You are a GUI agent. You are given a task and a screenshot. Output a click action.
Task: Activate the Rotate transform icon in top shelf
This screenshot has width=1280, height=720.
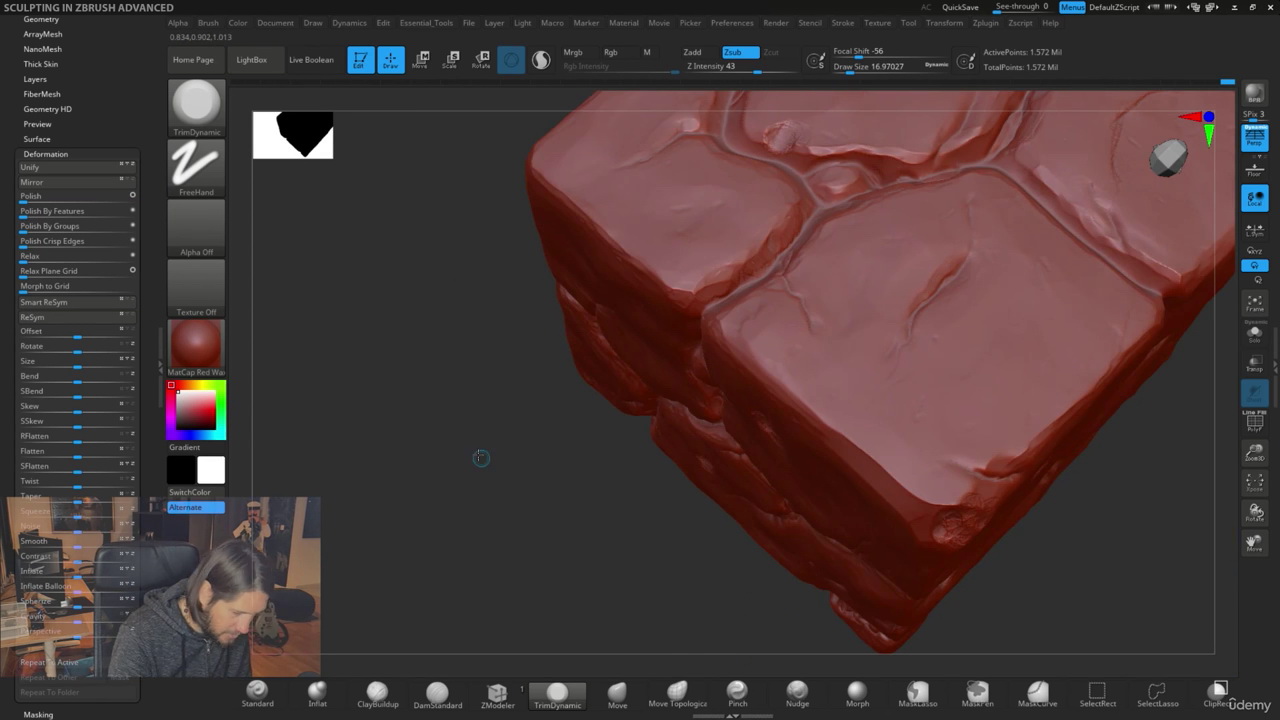(x=481, y=60)
